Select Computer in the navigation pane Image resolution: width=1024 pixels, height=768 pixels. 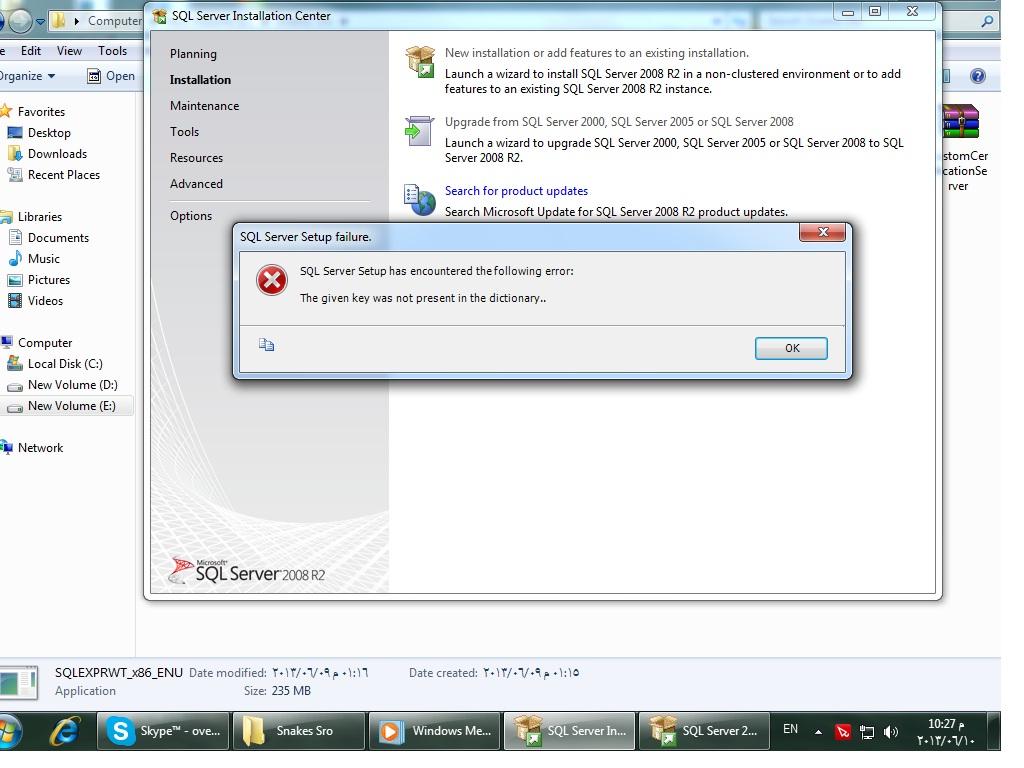pos(45,343)
